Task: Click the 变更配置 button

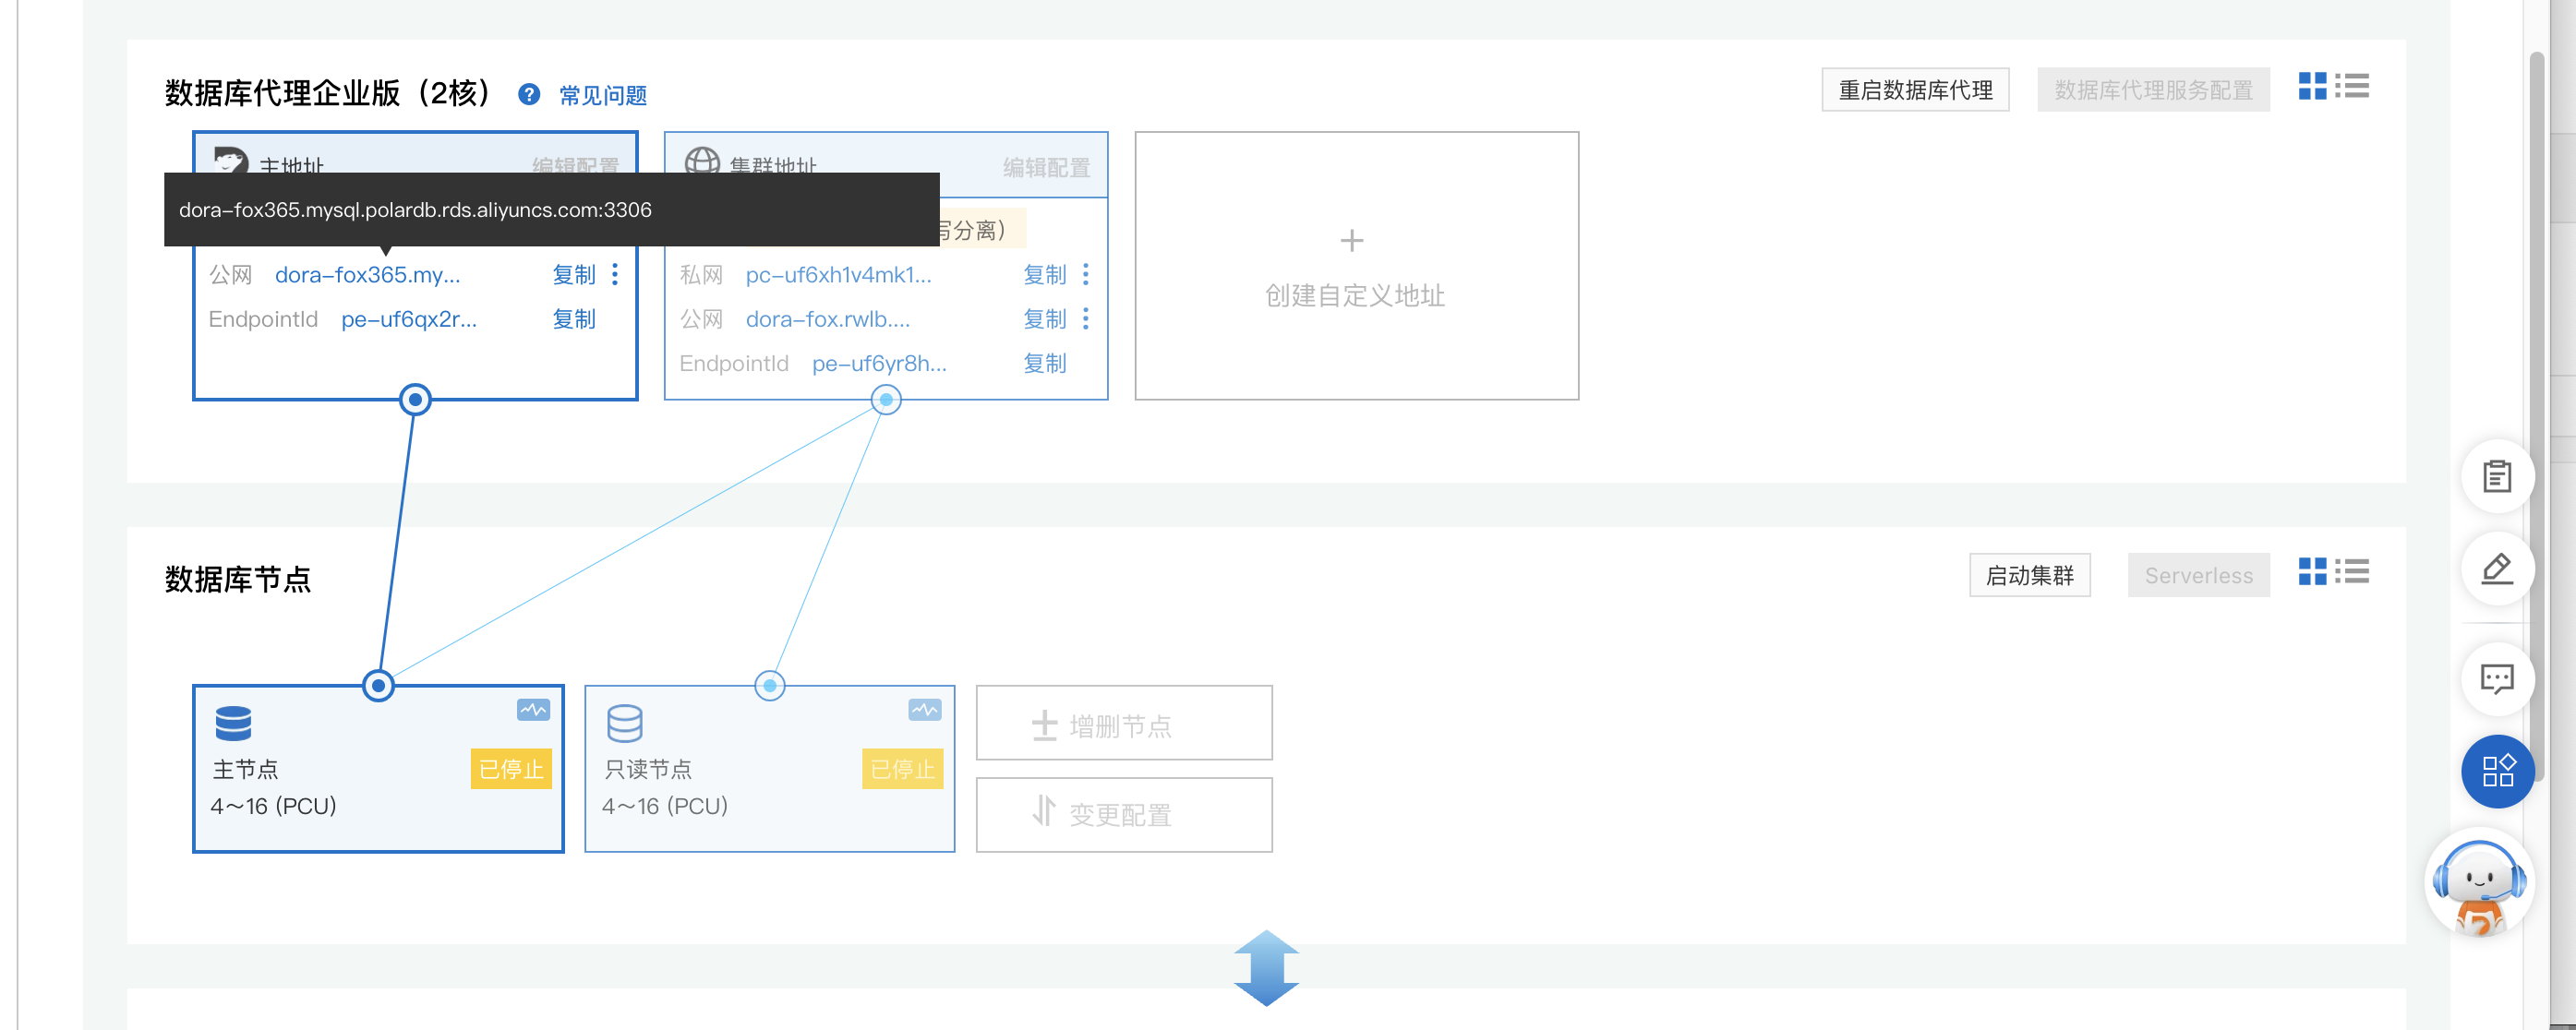Action: 1124,815
